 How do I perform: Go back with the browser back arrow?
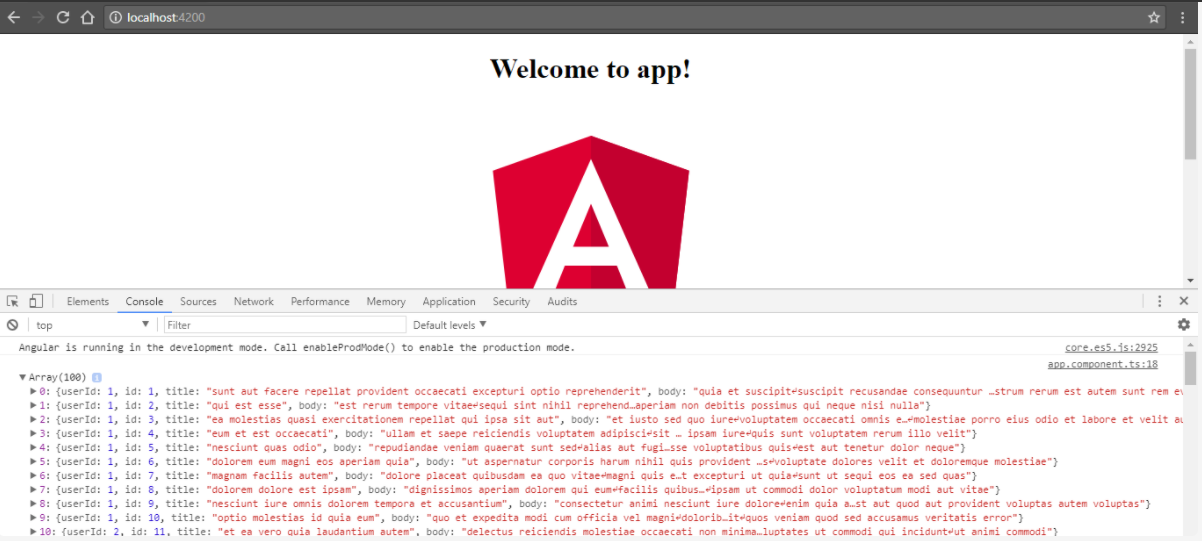point(13,17)
